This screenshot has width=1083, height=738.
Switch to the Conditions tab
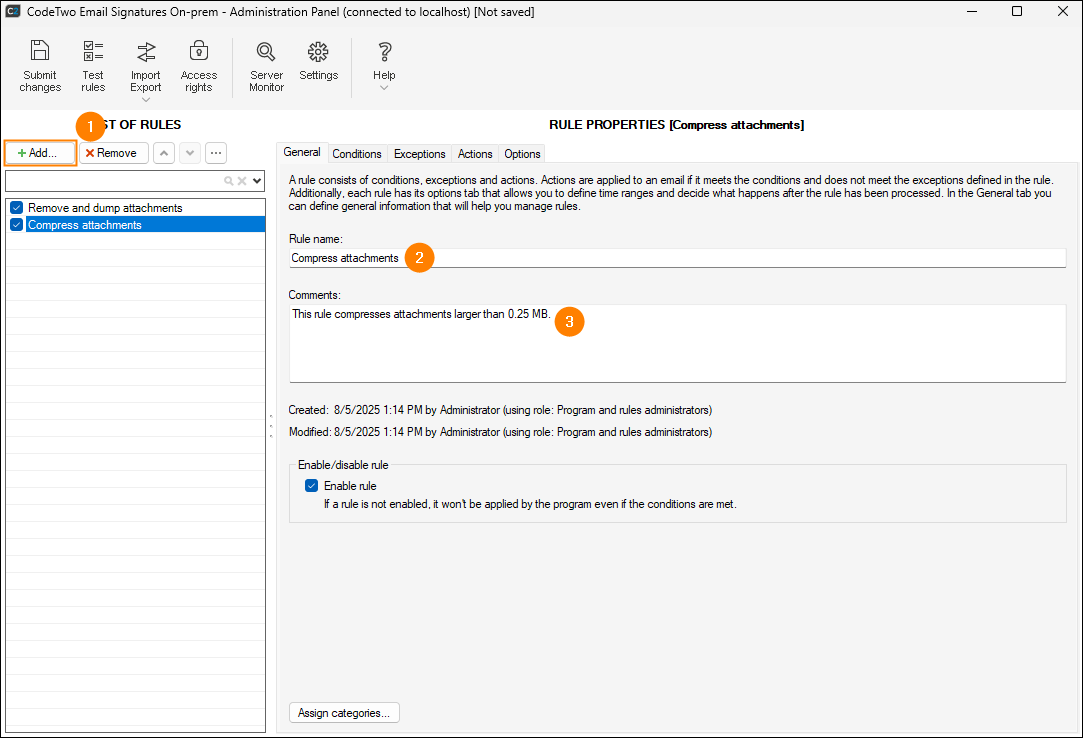click(x=357, y=154)
